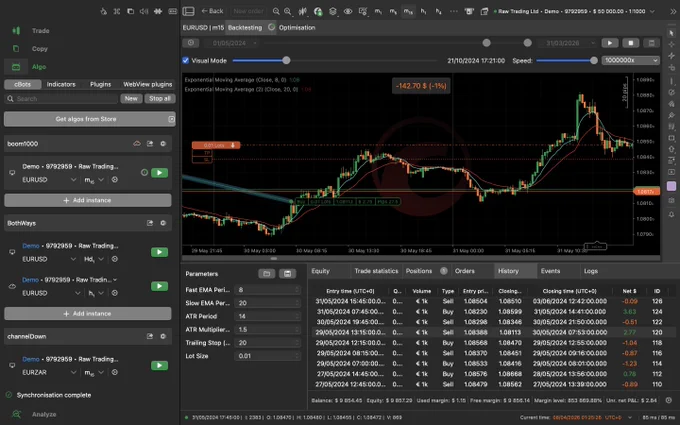The image size is (680, 425).
Task: Click the Visual Mode progress slider handle
Action: click(x=286, y=60)
